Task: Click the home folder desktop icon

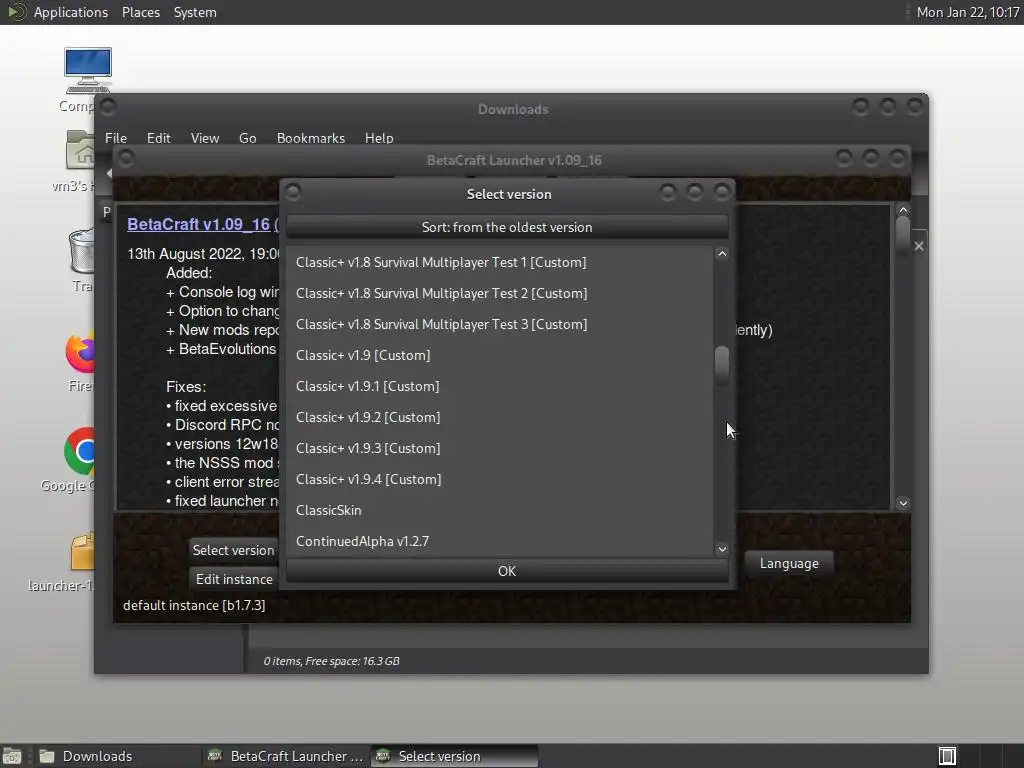Action: (x=80, y=150)
